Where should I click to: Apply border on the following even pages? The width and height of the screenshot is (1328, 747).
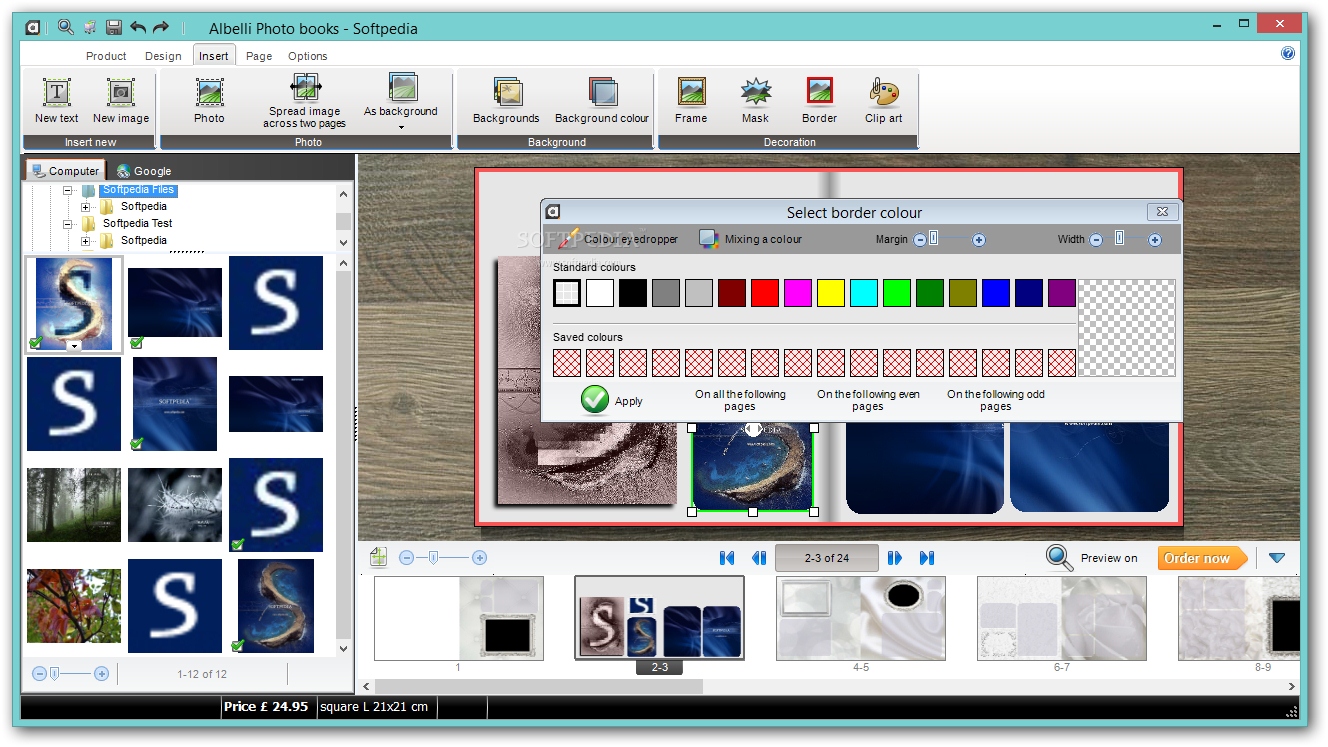[868, 400]
